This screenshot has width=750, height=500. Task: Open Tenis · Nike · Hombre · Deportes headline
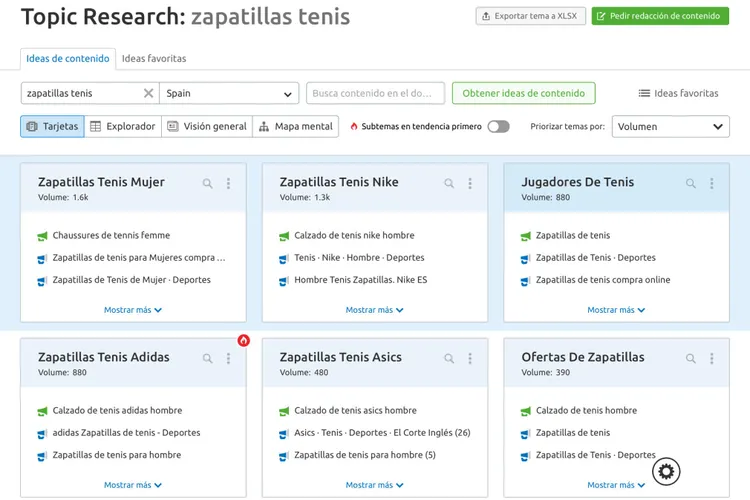pyautogui.click(x=359, y=257)
